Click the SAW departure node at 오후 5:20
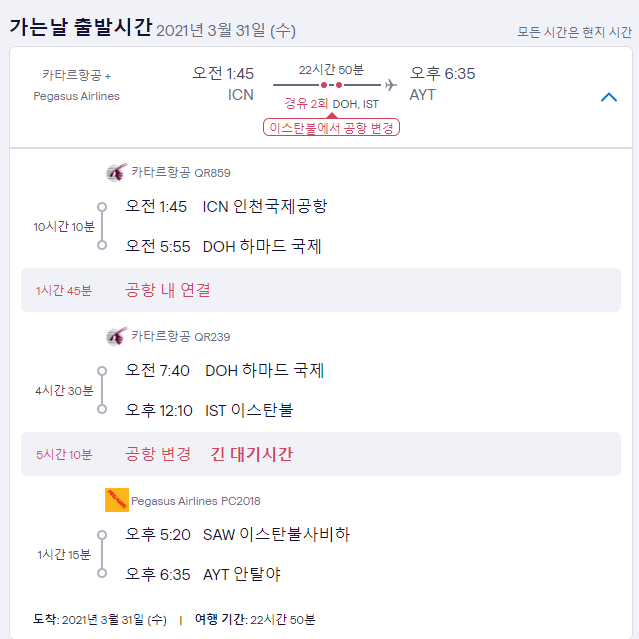Viewport: 639px width, 639px height. pos(102,534)
